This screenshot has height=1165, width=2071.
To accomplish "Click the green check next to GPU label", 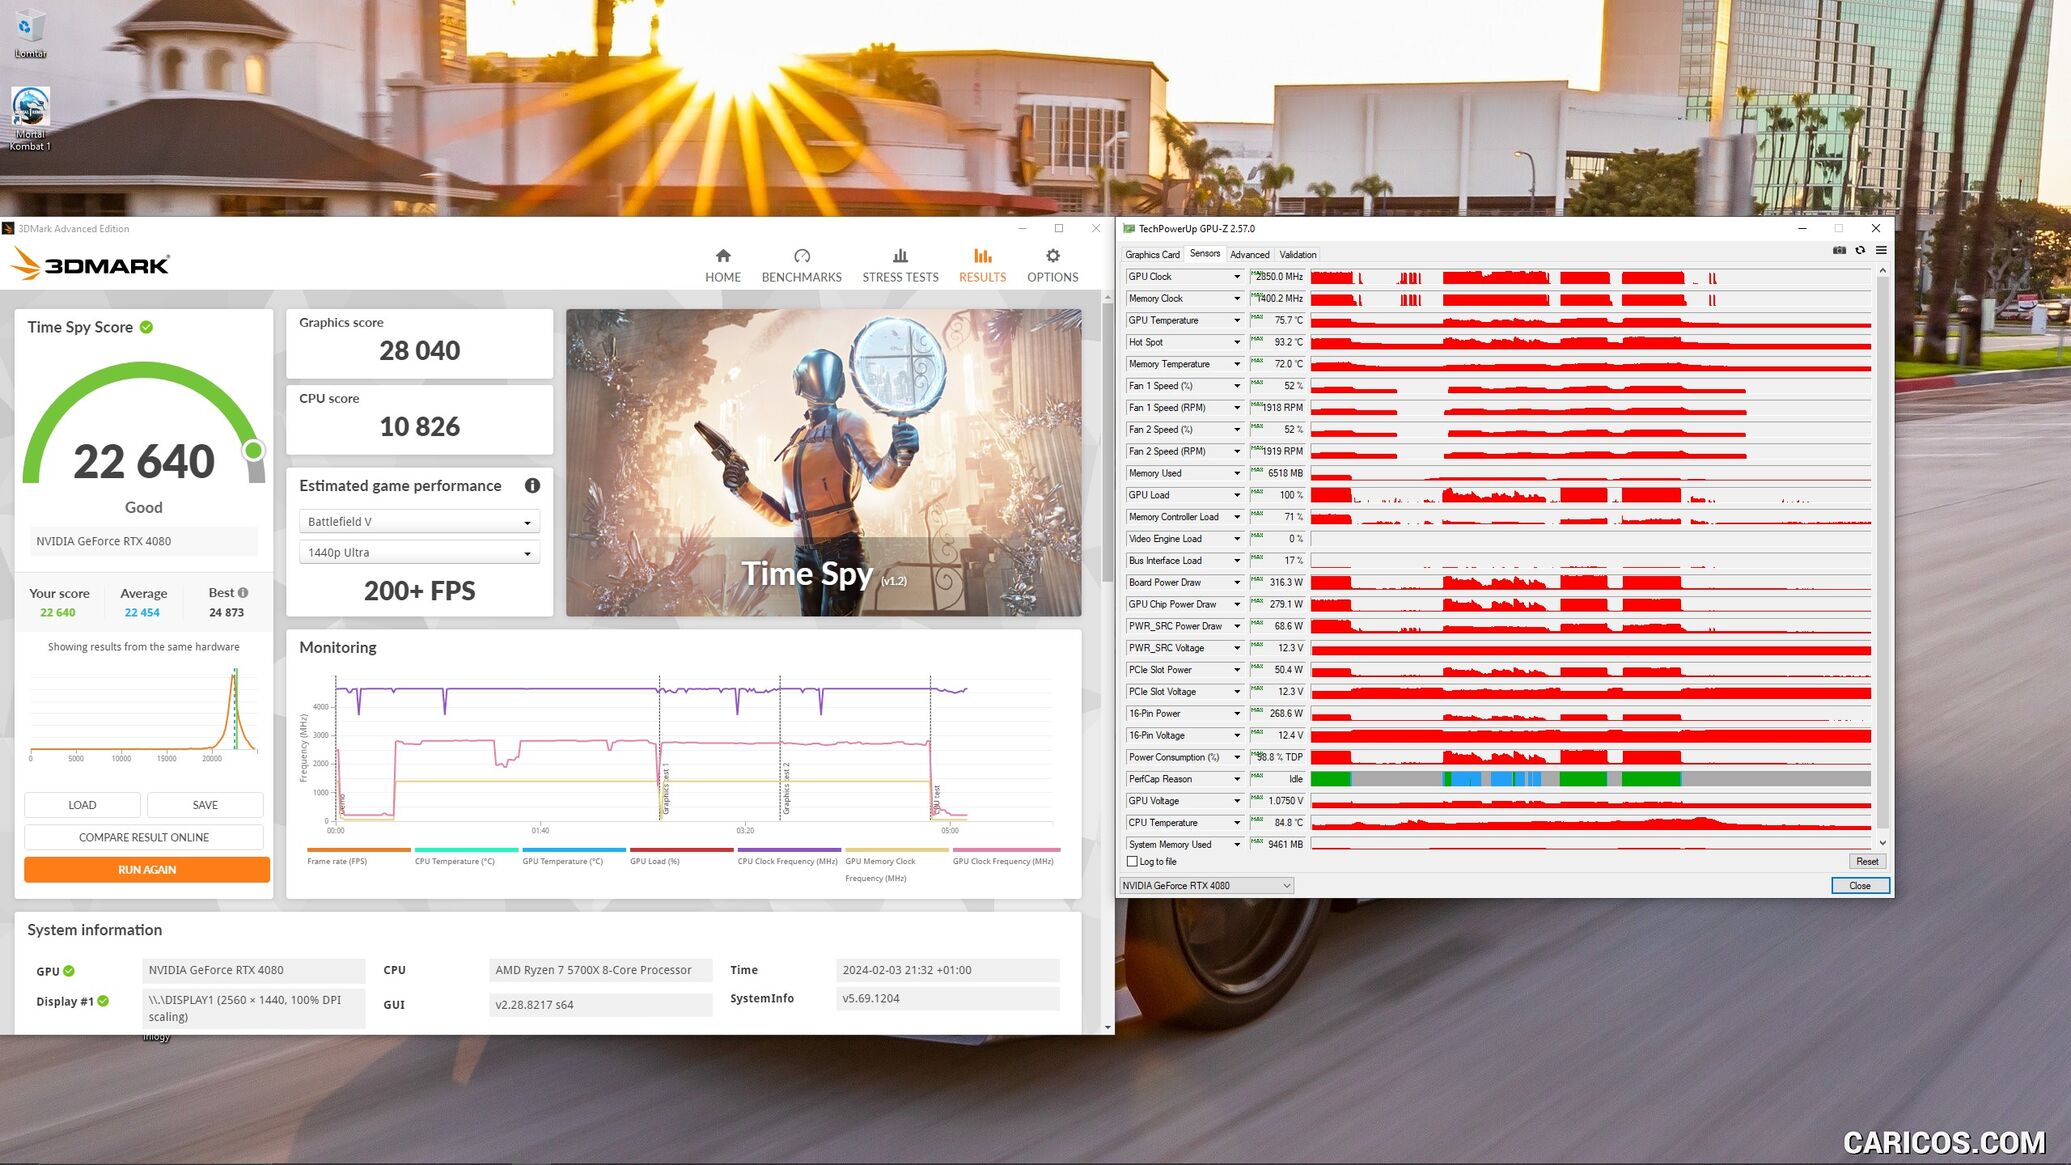I will [x=69, y=971].
